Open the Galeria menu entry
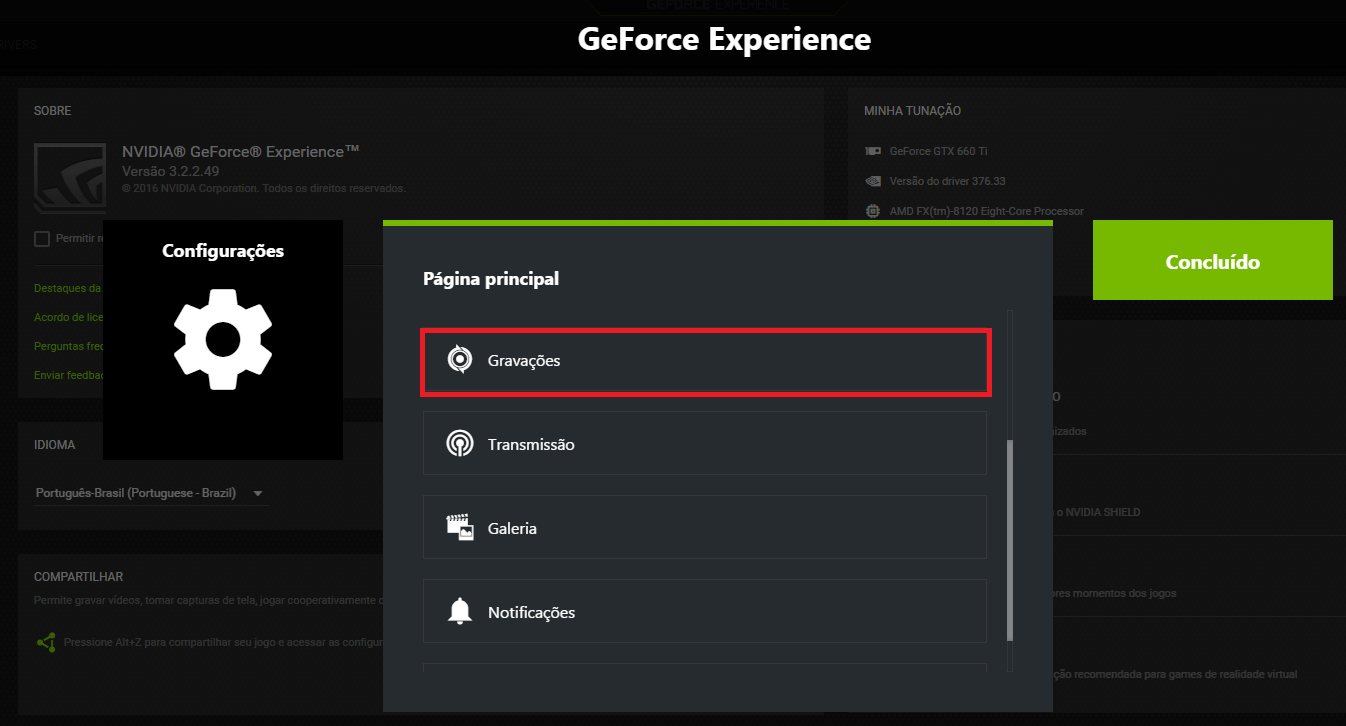This screenshot has width=1346, height=726. (x=705, y=528)
